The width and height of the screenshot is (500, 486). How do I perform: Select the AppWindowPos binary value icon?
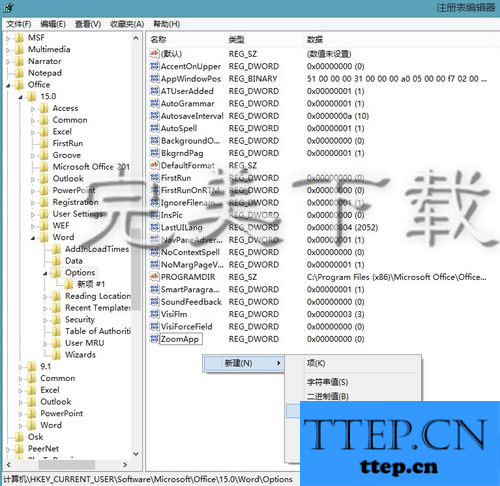coord(154,79)
